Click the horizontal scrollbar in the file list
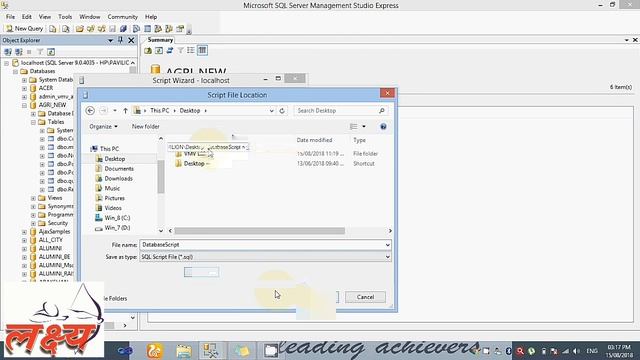Viewport: 640px width, 360px height. (x=260, y=231)
